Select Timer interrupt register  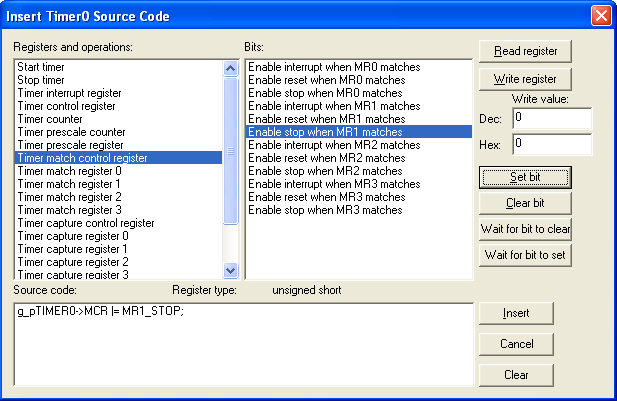tap(118, 93)
